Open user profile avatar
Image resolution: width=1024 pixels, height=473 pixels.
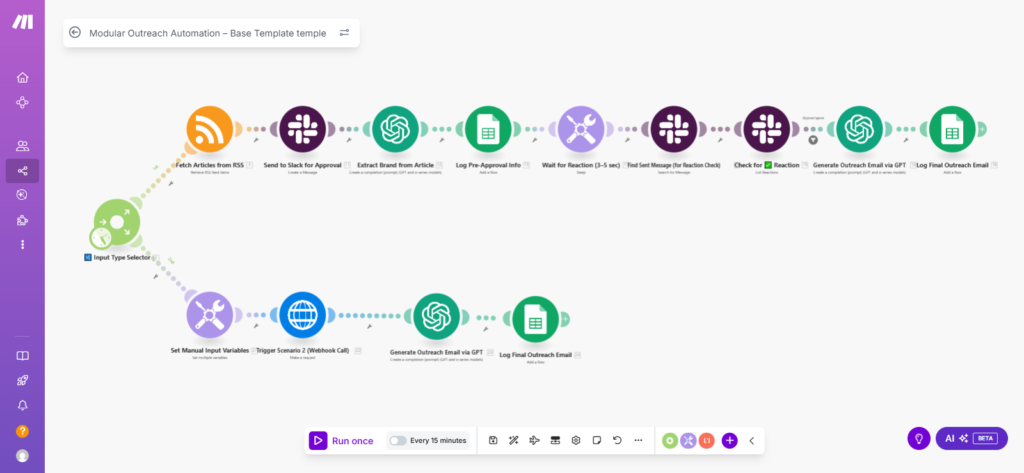[22, 455]
